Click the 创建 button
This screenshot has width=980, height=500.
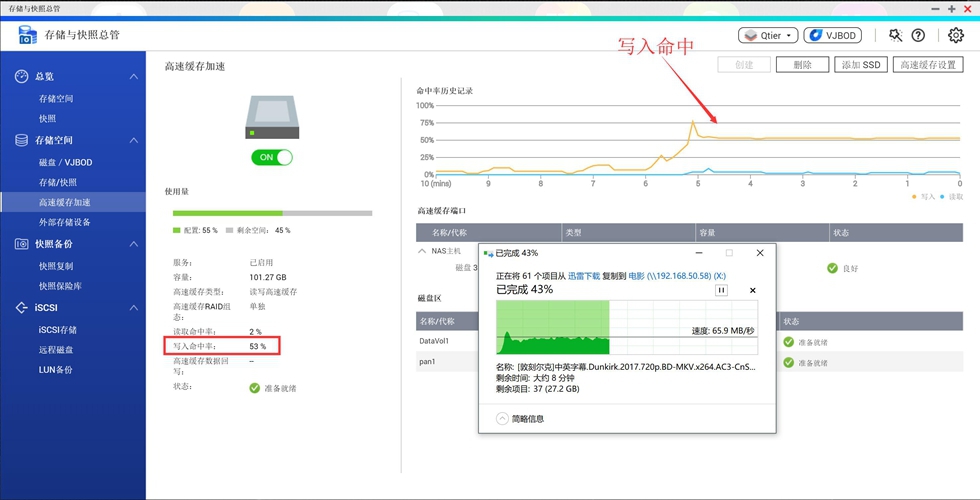pos(744,64)
